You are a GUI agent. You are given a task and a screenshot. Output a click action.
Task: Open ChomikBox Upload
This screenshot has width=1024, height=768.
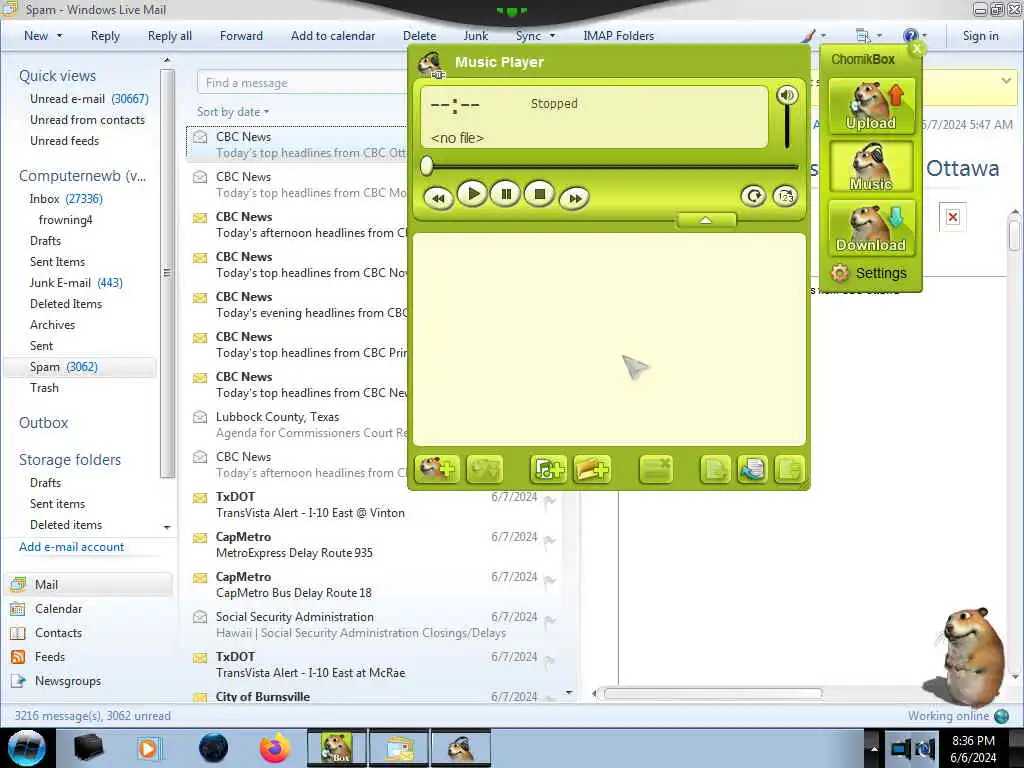coord(871,106)
